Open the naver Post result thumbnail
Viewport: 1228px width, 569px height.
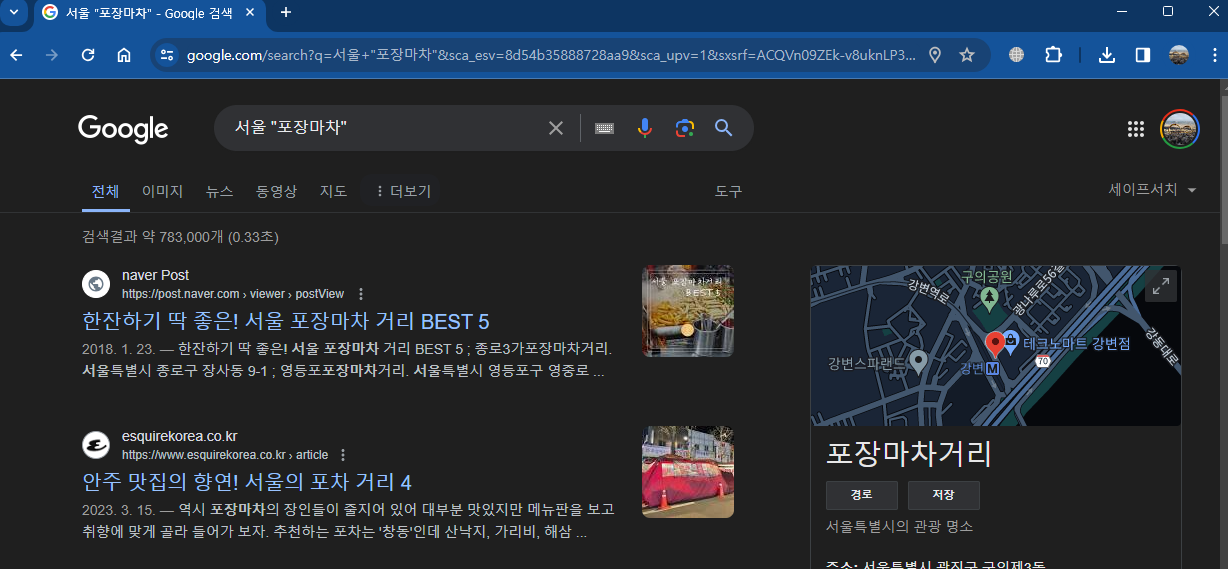click(688, 311)
